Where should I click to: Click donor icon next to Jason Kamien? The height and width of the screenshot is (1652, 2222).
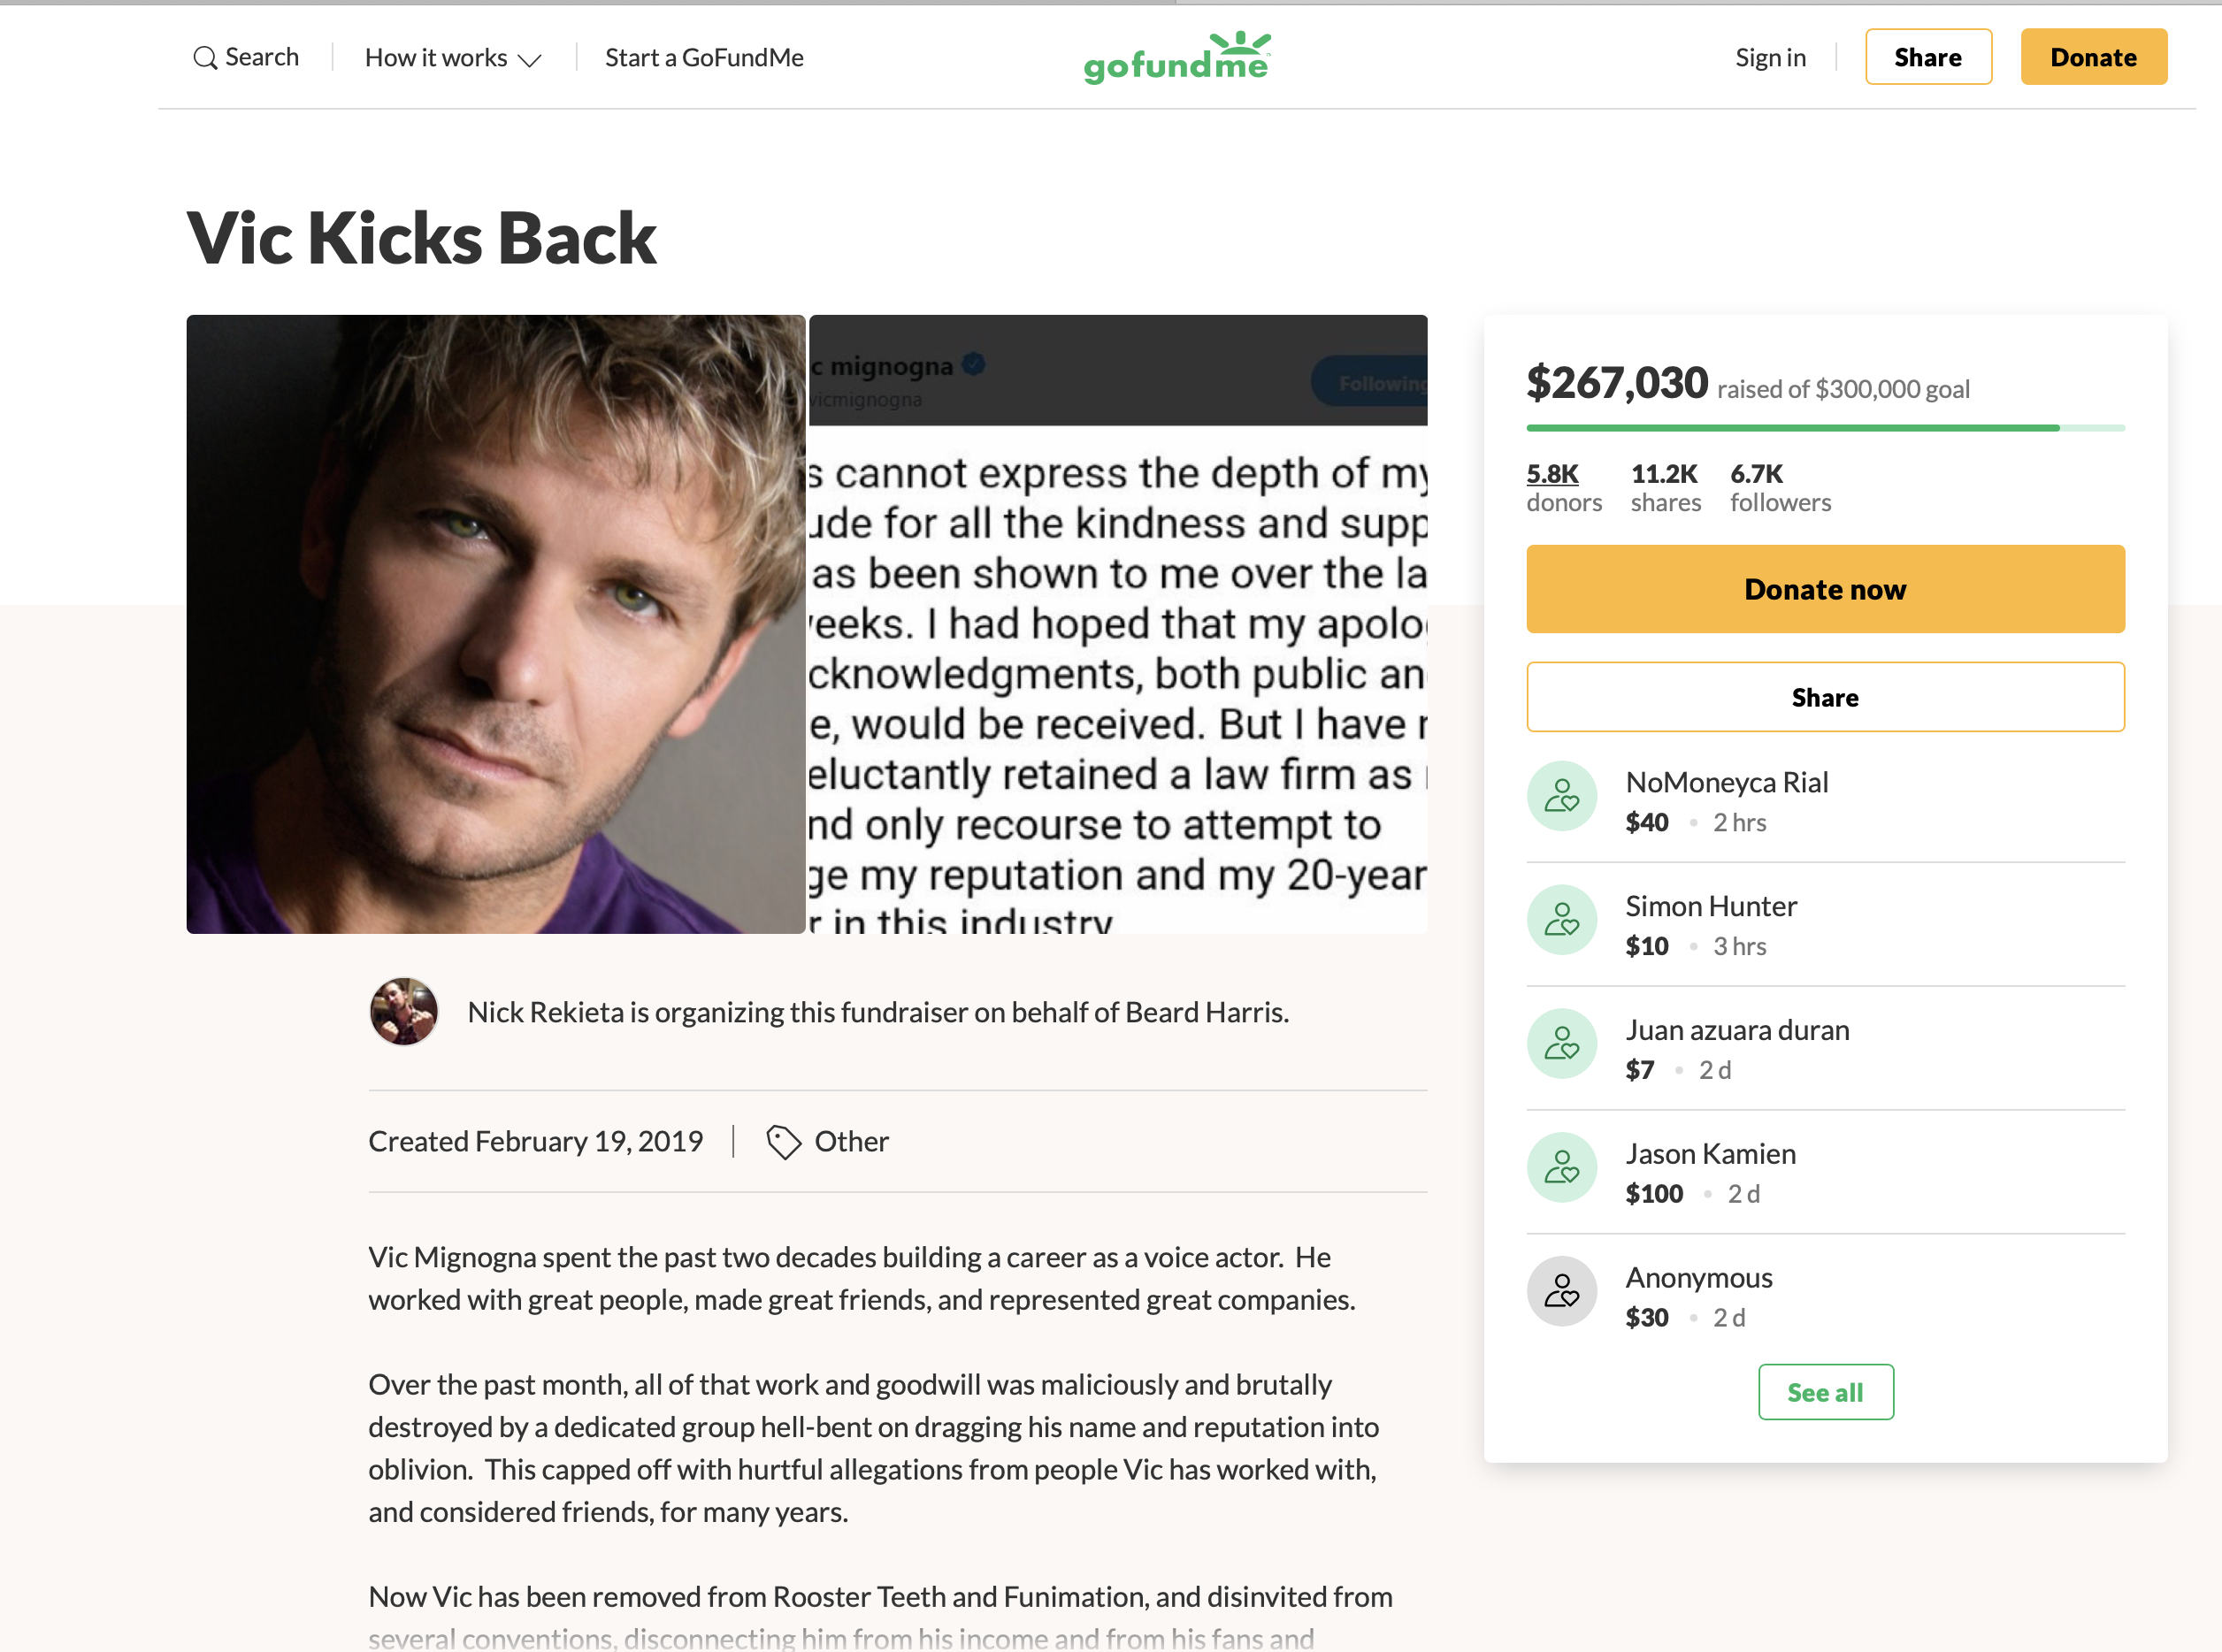(x=1561, y=1168)
